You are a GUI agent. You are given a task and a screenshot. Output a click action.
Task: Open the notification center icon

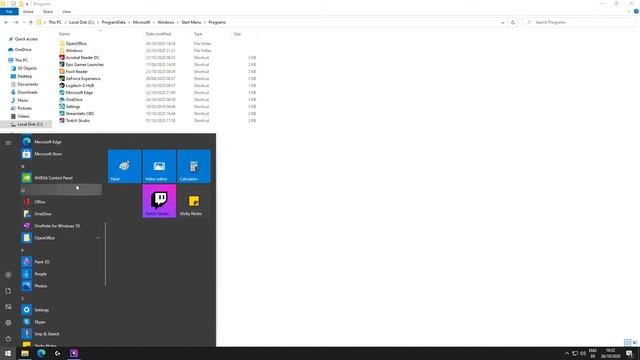coord(629,353)
